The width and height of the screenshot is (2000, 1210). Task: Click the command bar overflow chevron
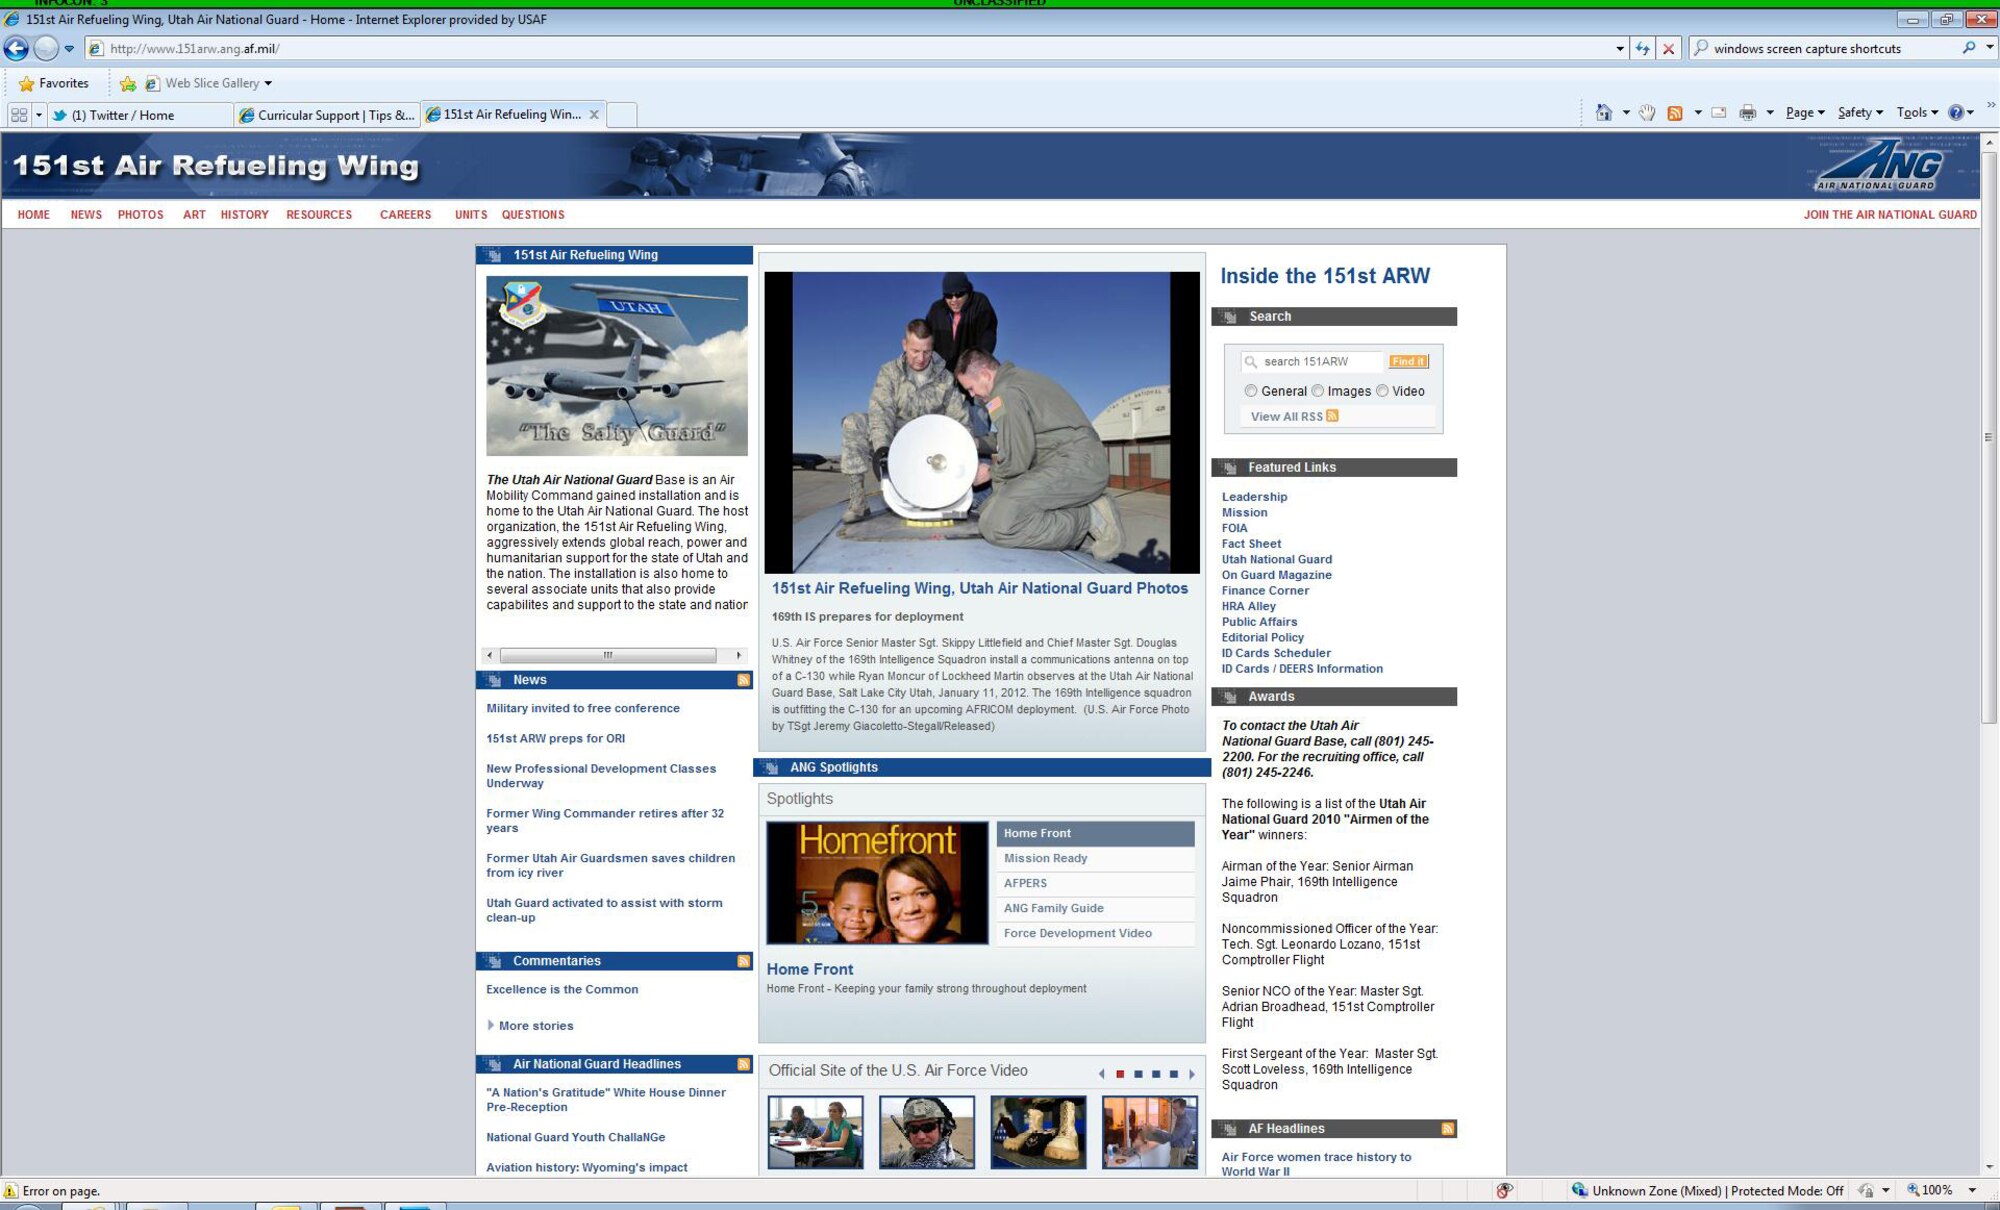click(x=1990, y=105)
